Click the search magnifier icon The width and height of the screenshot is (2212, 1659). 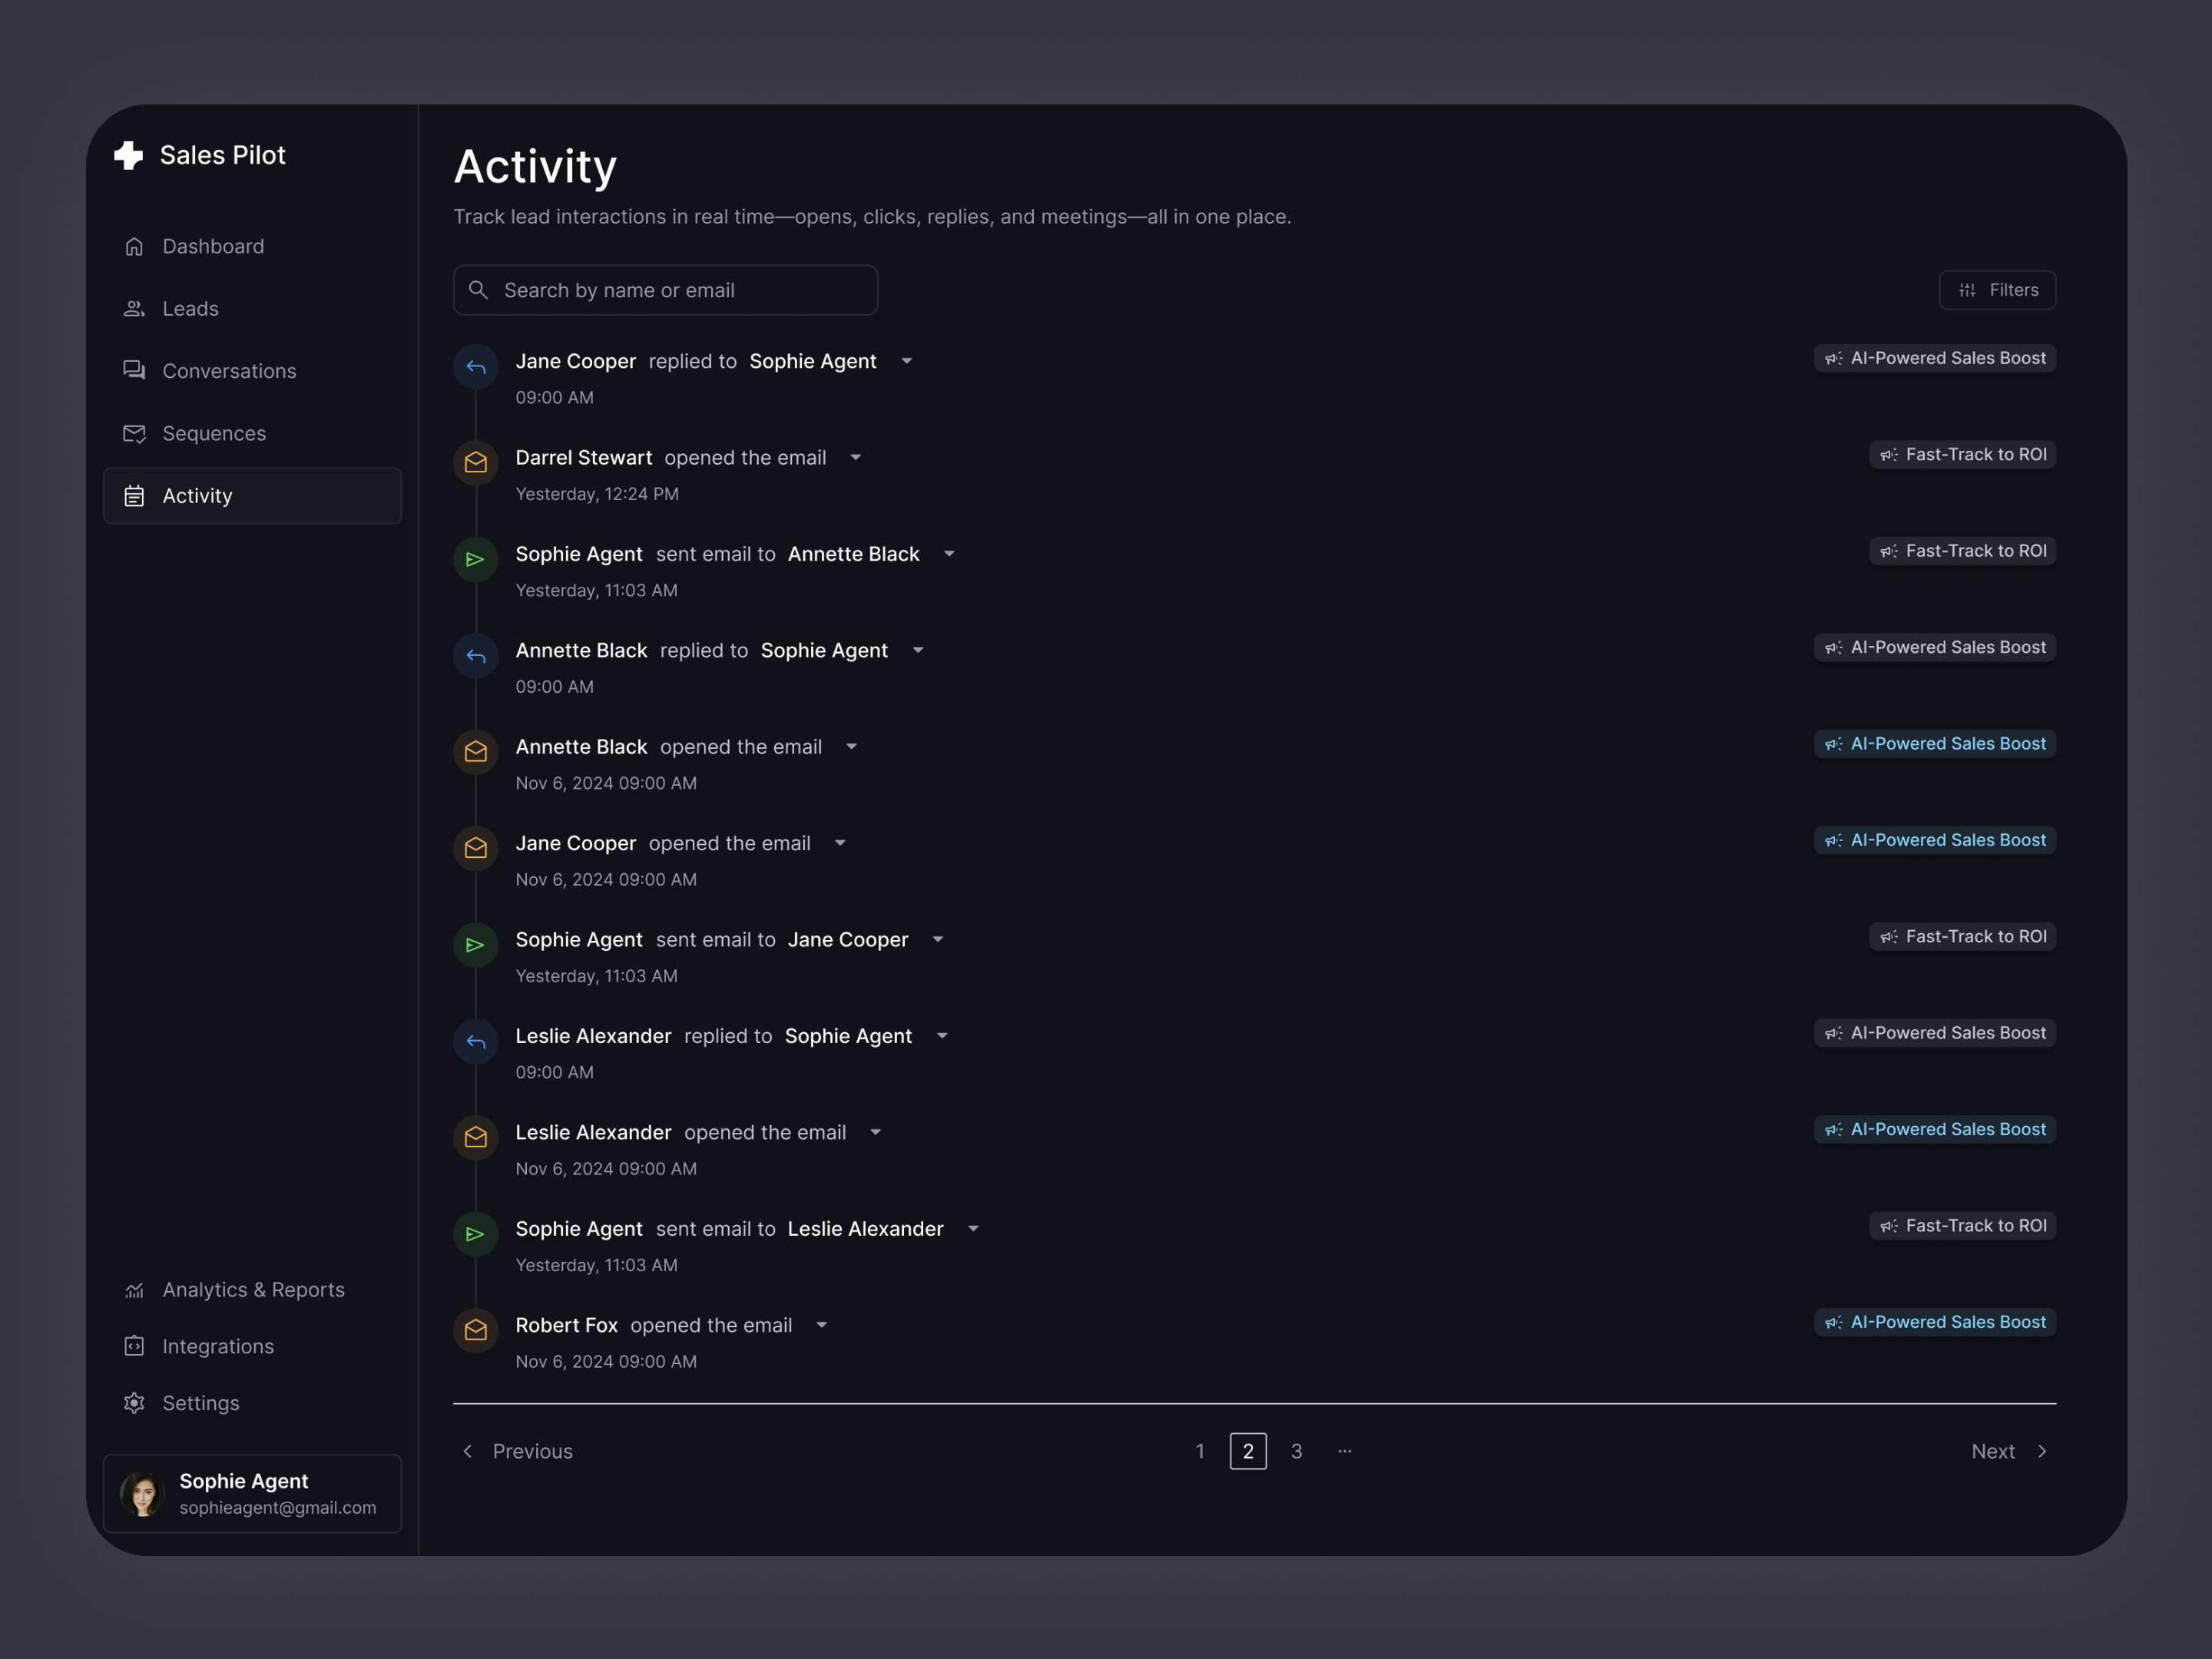tap(479, 290)
